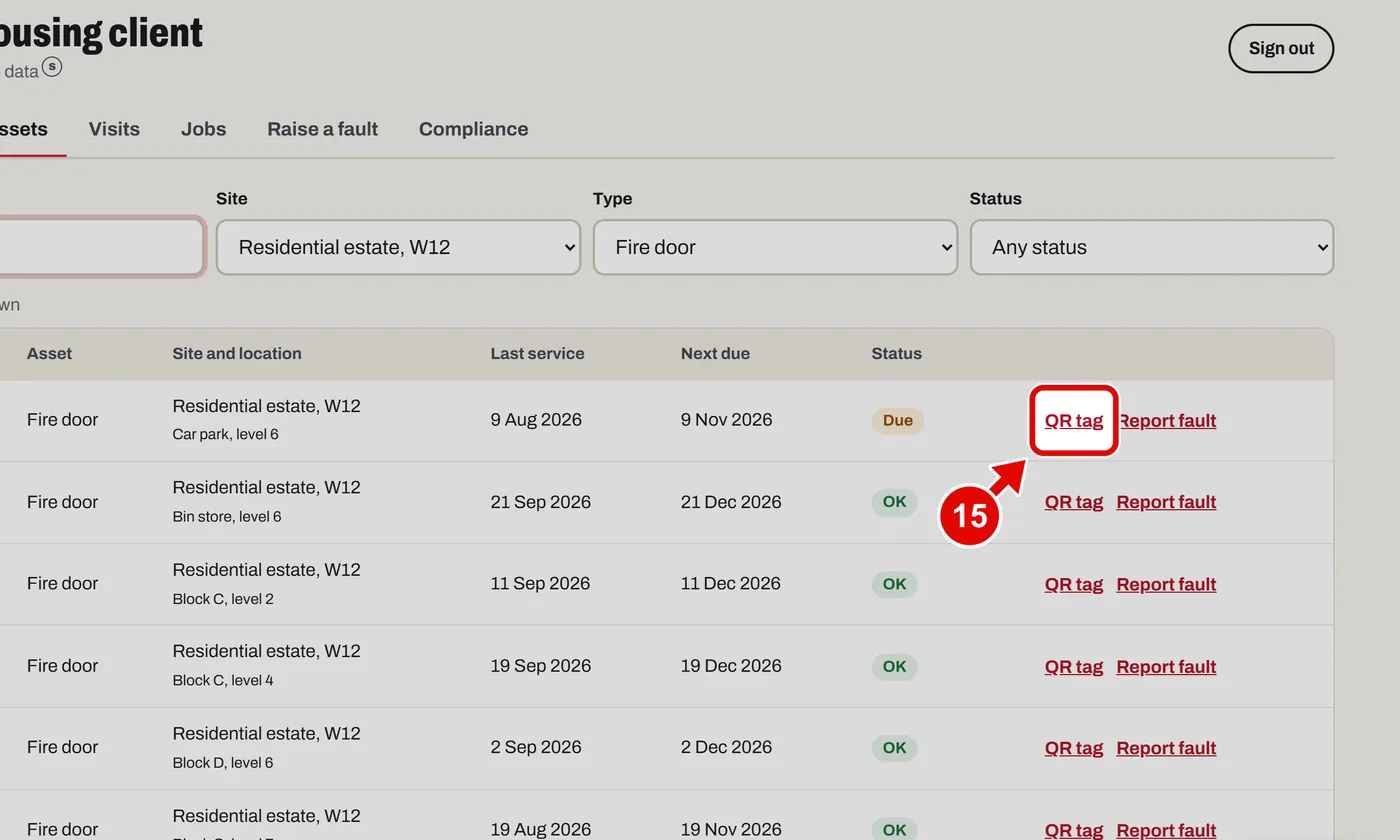Click the 'Block D, level 6' location text
Viewport: 1400px width, 840px height.
point(223,762)
